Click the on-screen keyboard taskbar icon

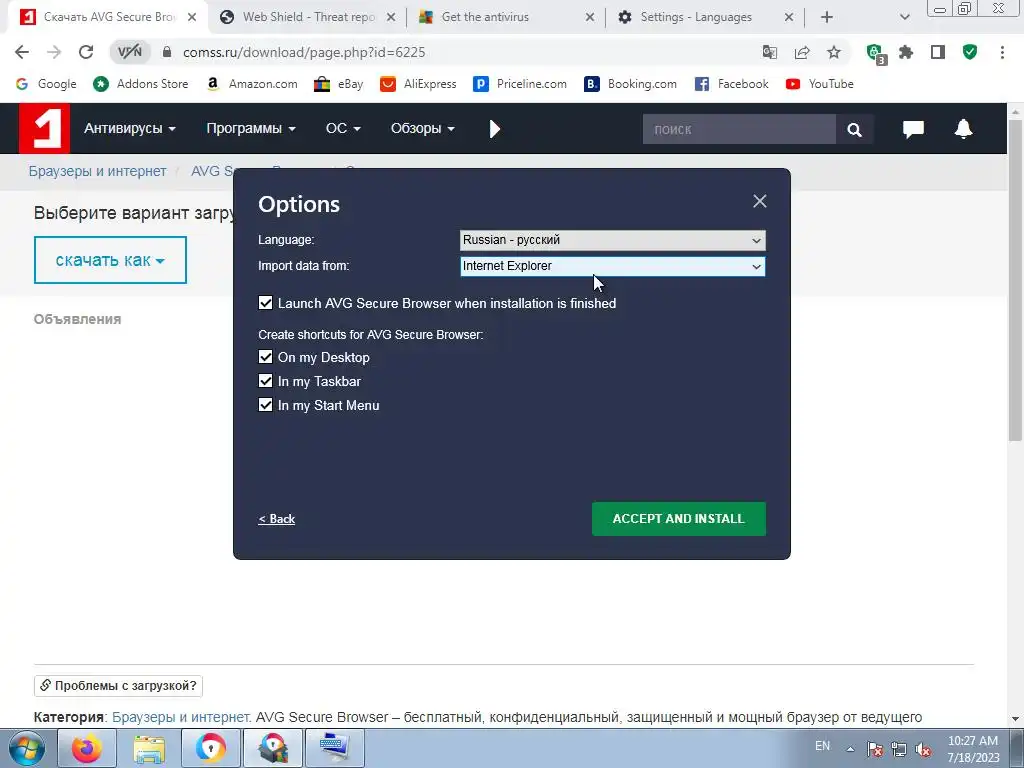334,748
